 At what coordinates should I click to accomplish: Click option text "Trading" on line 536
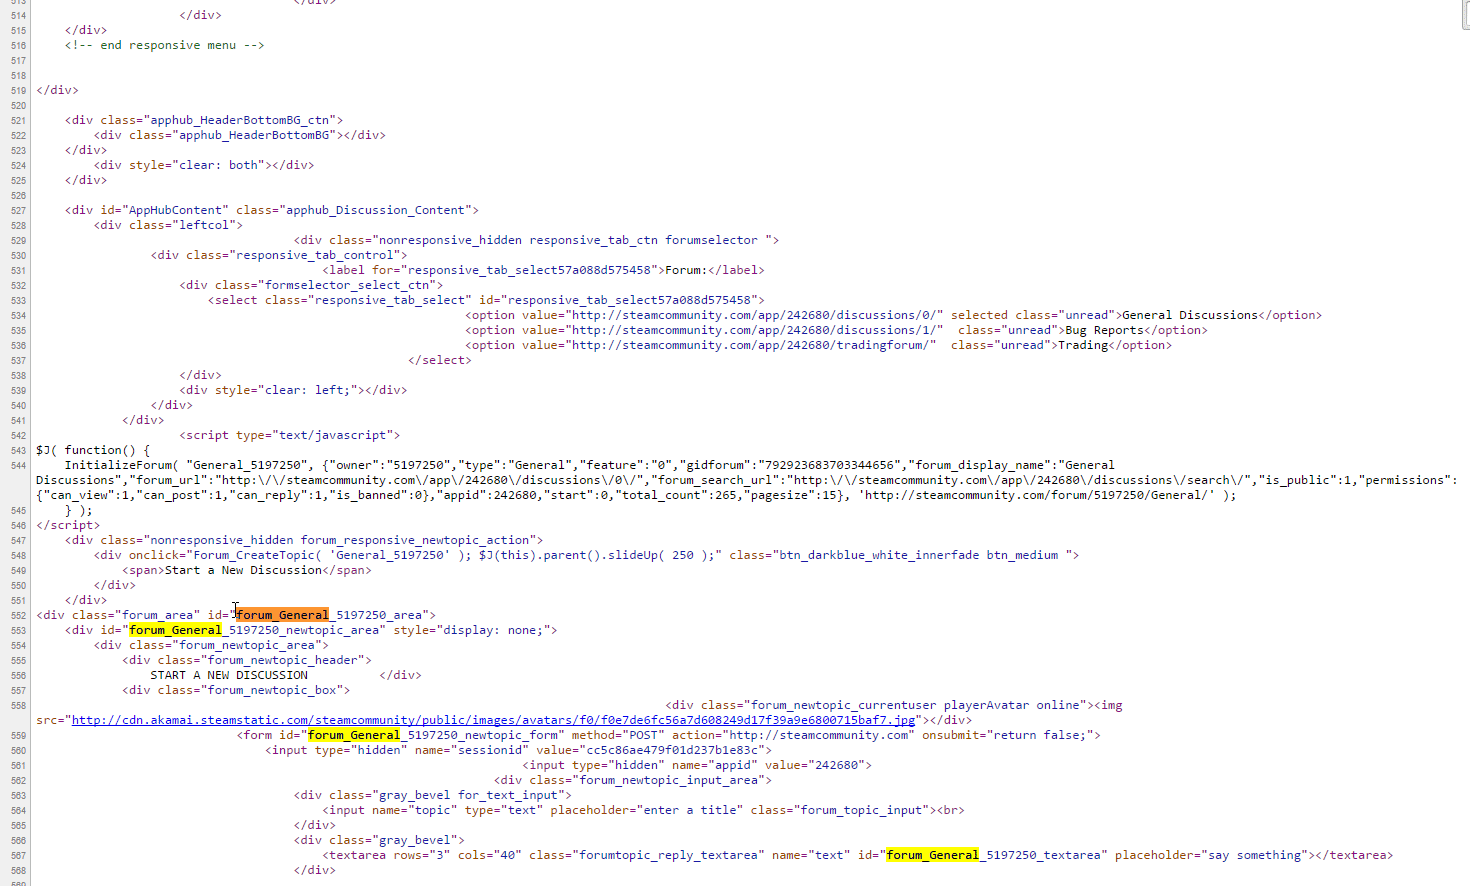click(1083, 345)
